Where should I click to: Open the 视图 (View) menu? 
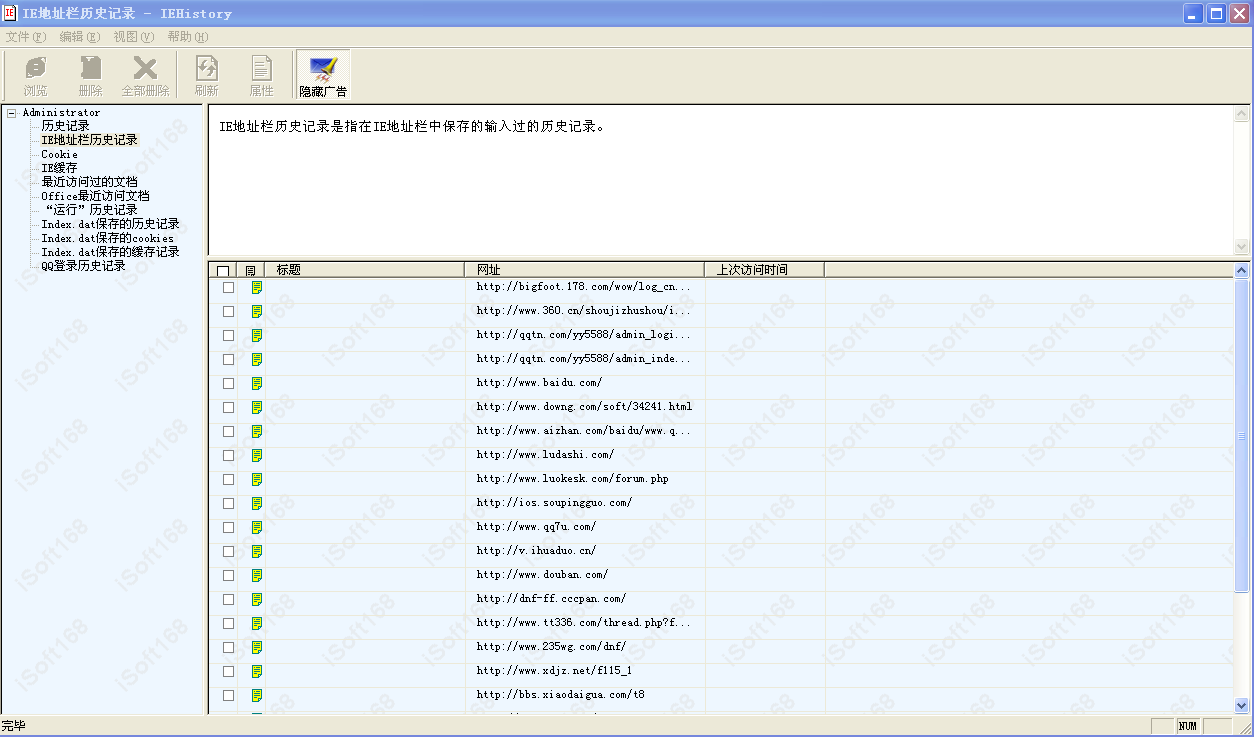[134, 37]
